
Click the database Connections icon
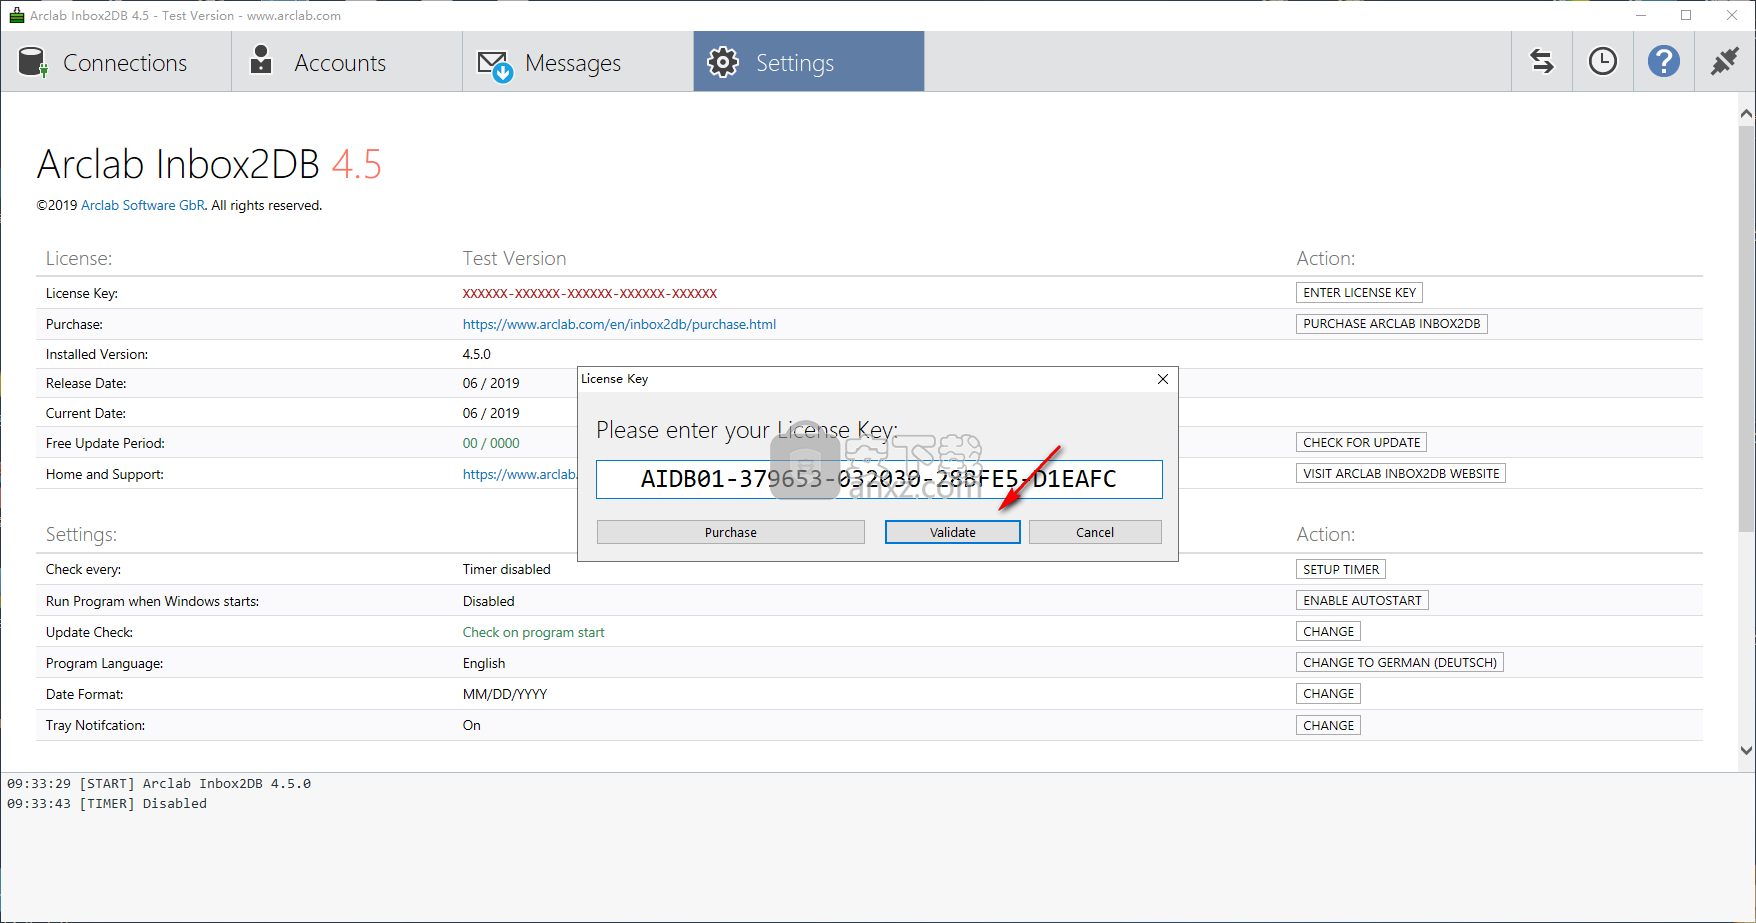click(x=33, y=62)
